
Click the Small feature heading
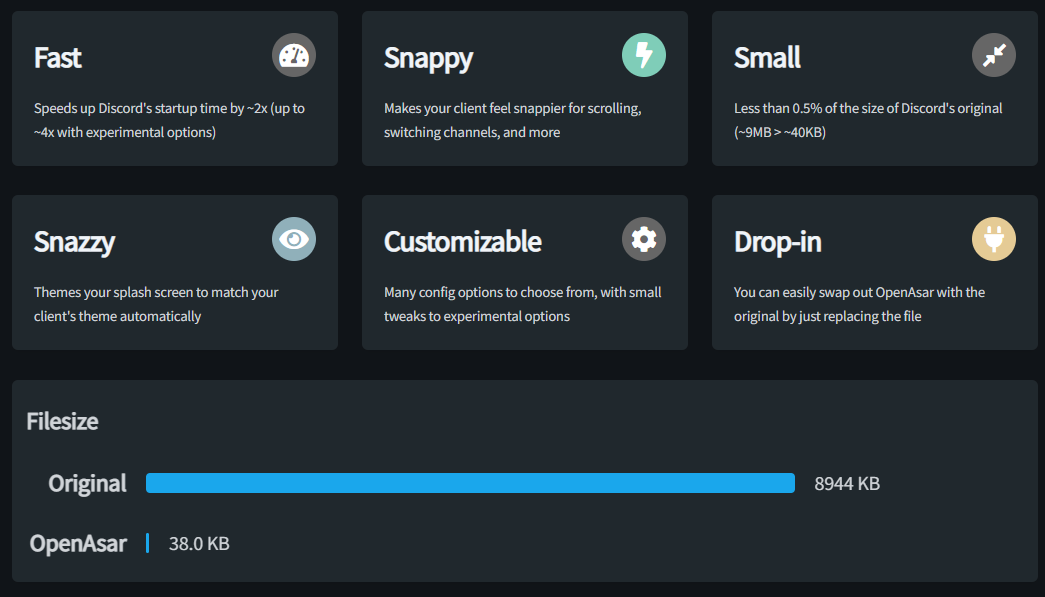click(767, 58)
